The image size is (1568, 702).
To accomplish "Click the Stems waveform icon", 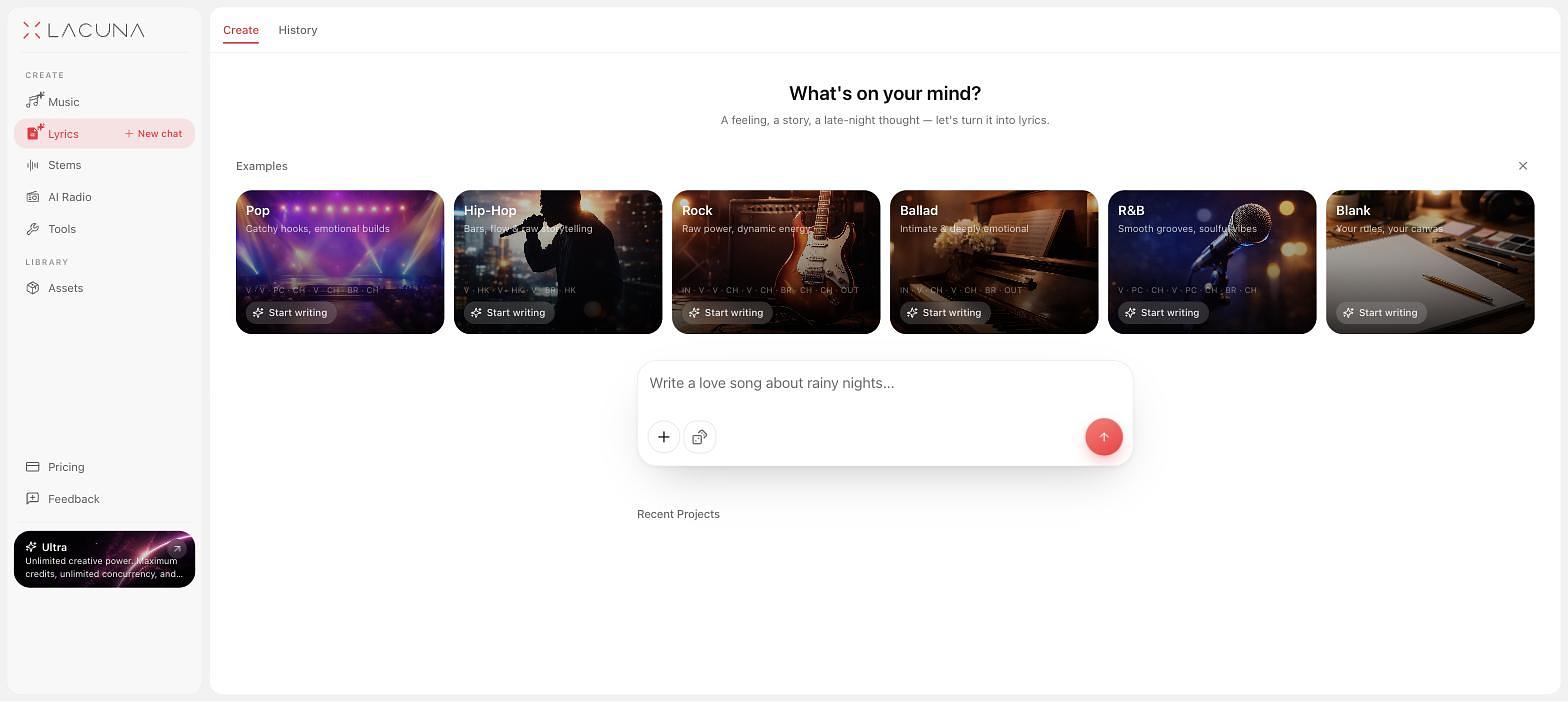I will [33, 165].
